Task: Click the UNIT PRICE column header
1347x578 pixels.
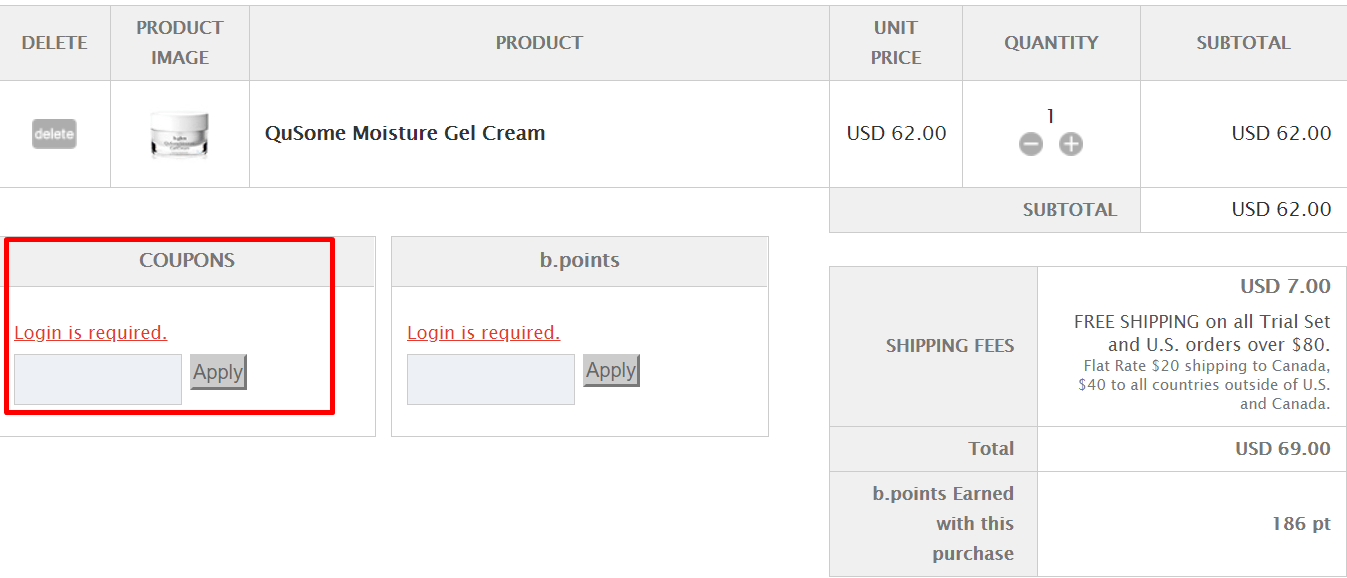Action: click(x=895, y=42)
